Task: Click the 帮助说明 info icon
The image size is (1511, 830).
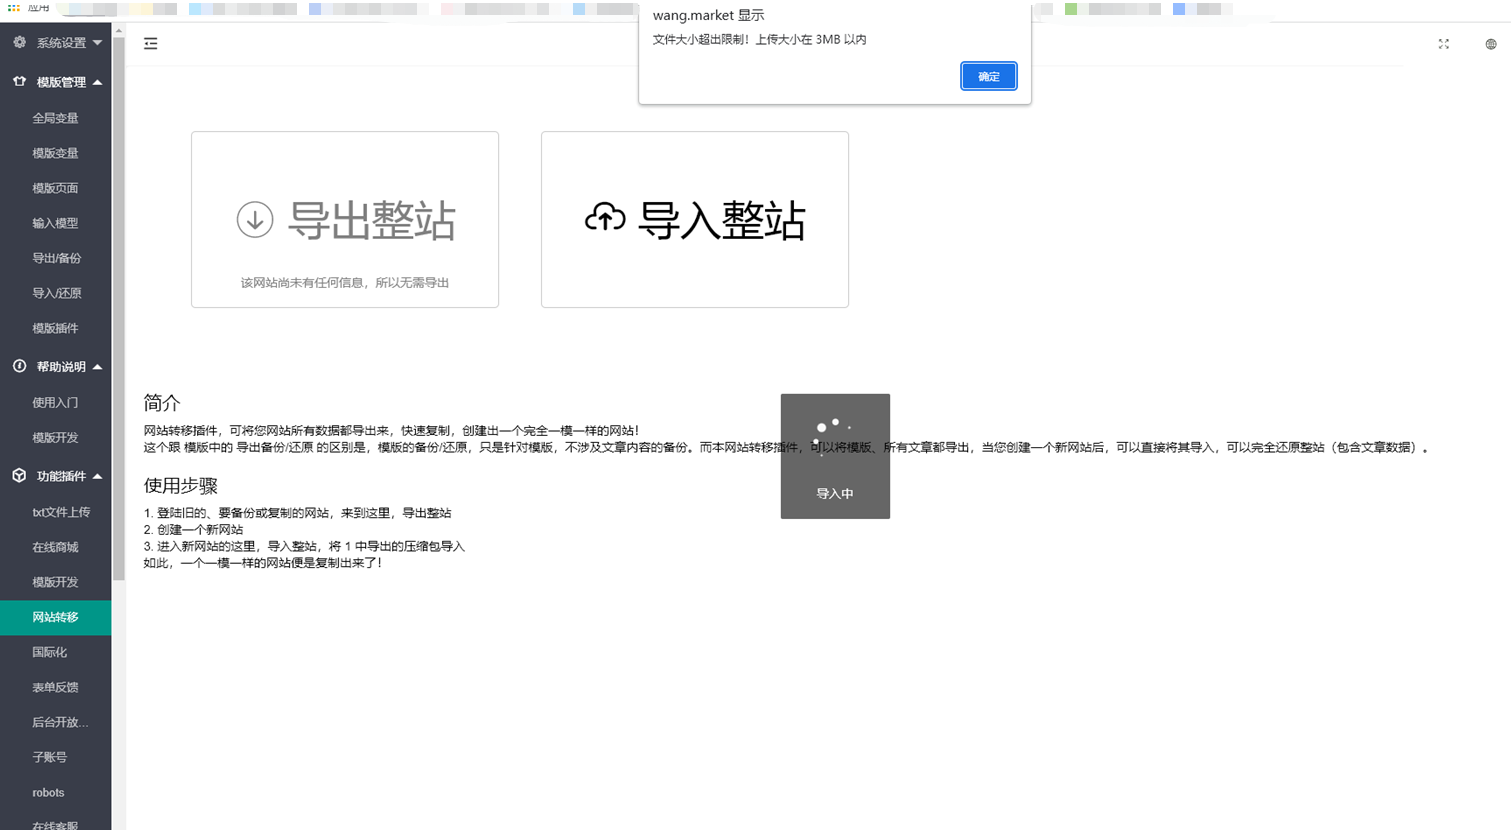Action: (19, 366)
